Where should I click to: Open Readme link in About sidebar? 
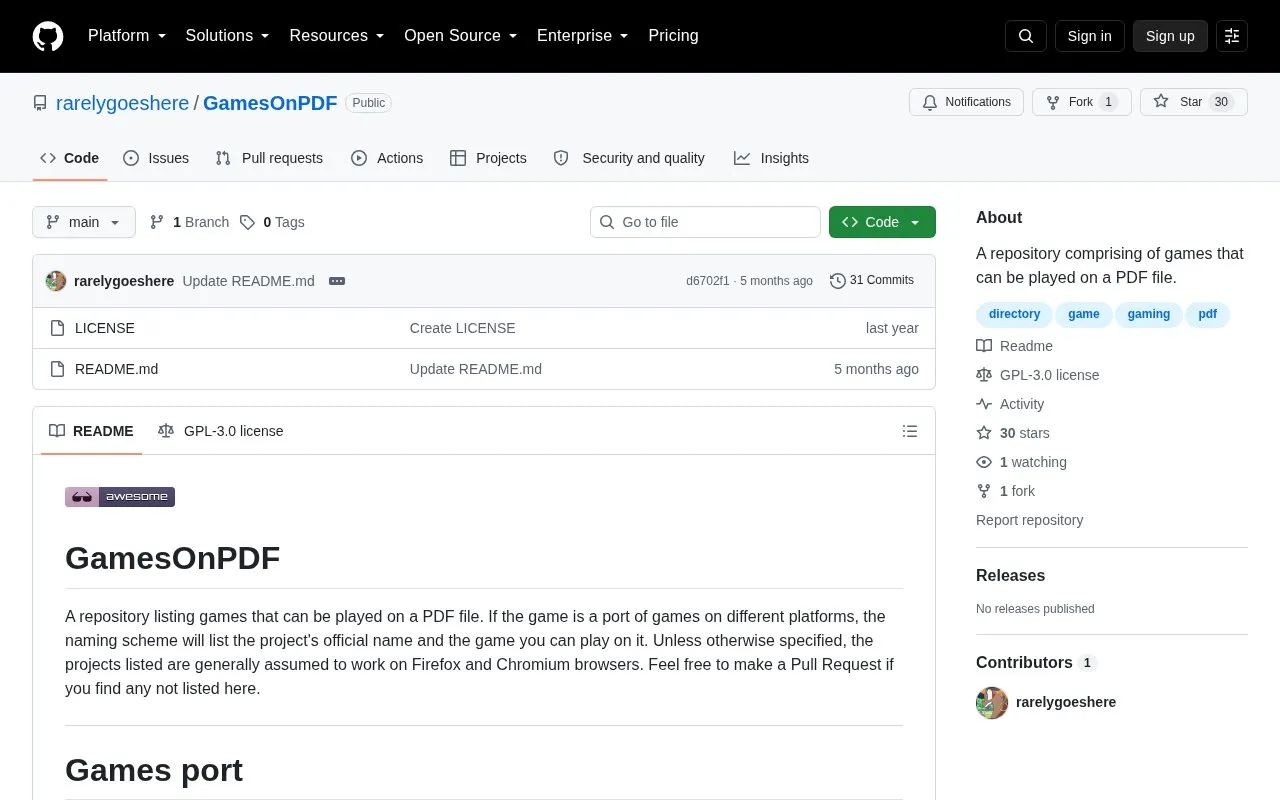(1015, 346)
